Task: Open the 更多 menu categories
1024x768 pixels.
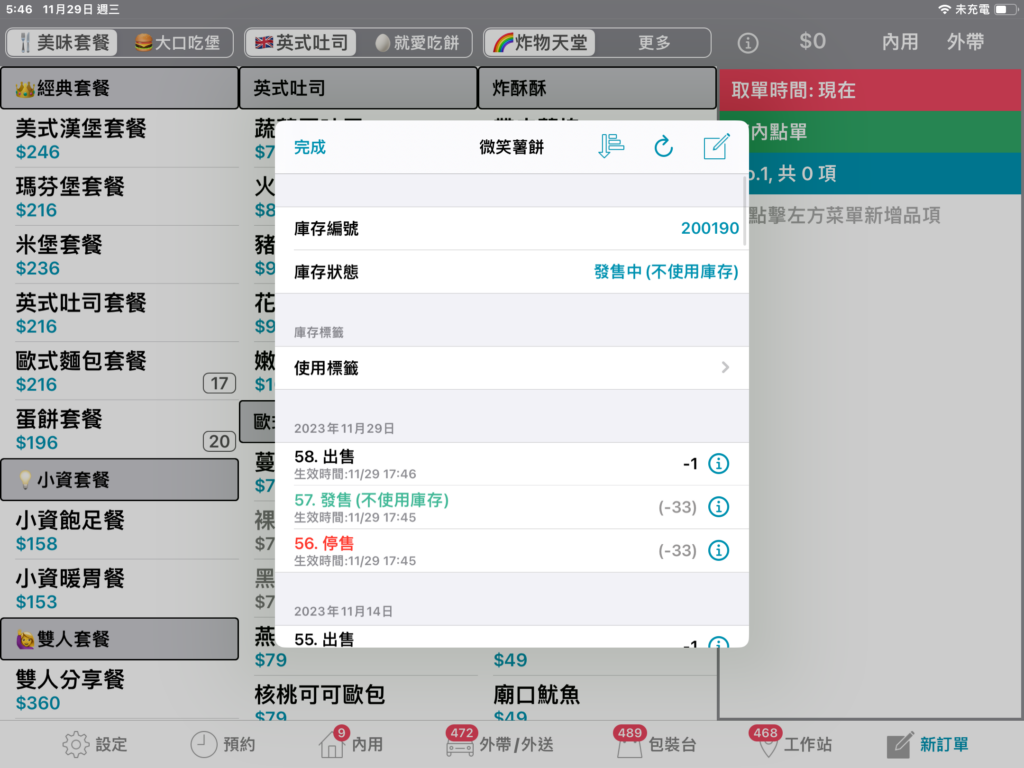Action: point(654,42)
